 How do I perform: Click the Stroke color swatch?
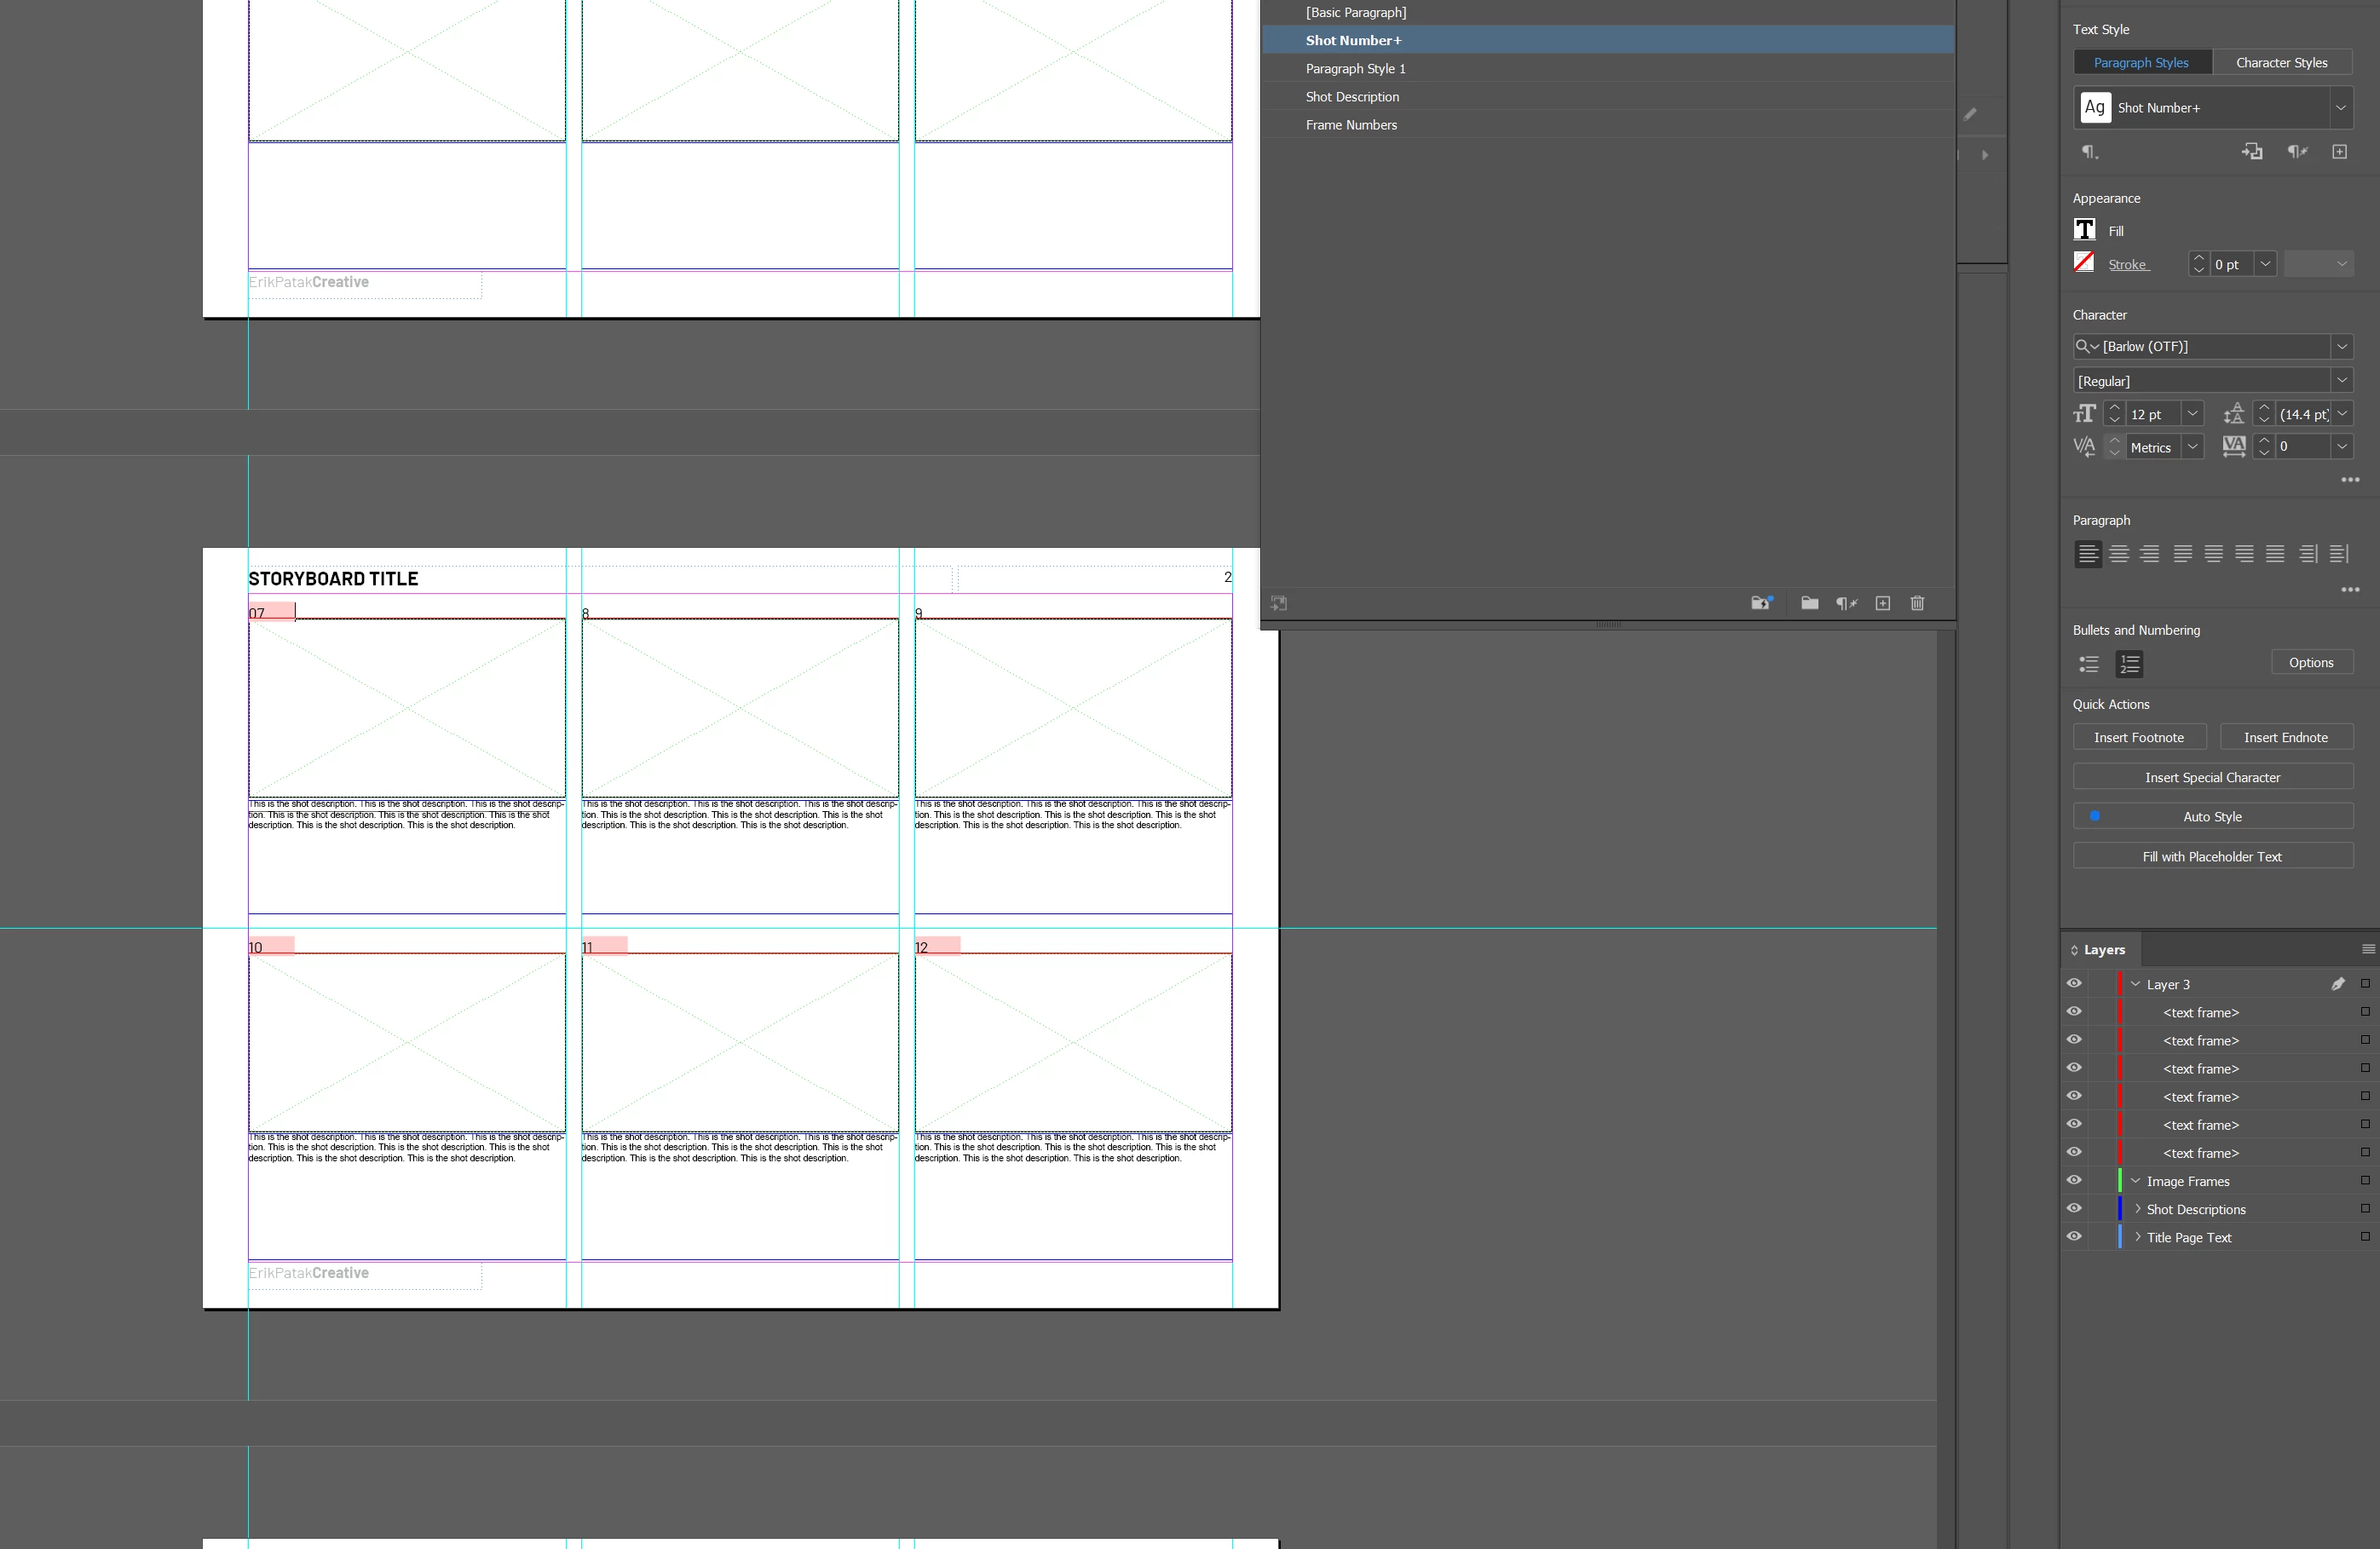tap(2084, 263)
